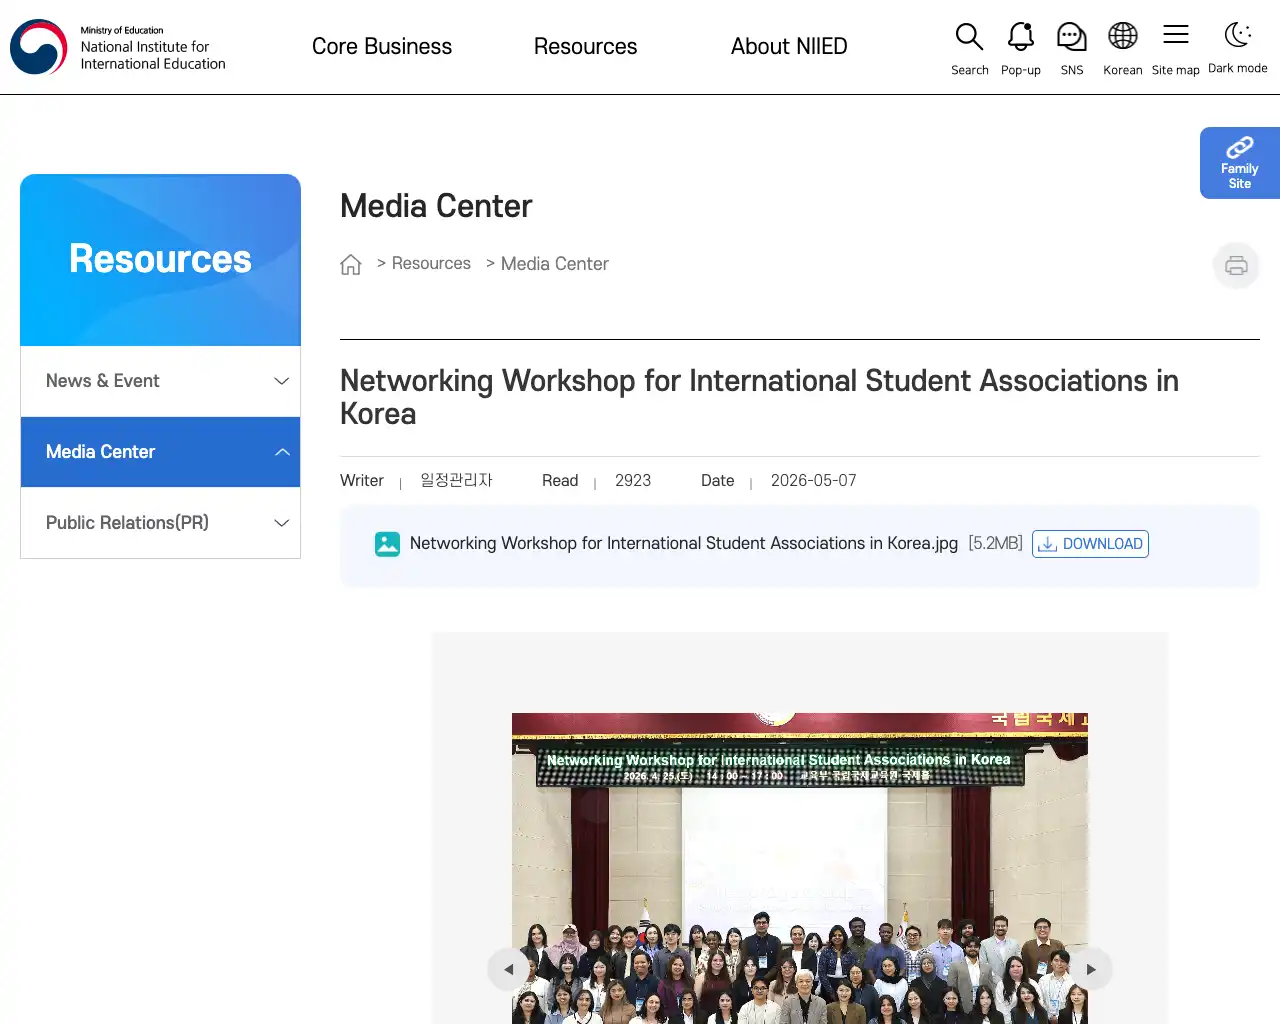Select Public Relations(PR) sidebar item
Screen dimensions: 1280x1024
pos(160,523)
